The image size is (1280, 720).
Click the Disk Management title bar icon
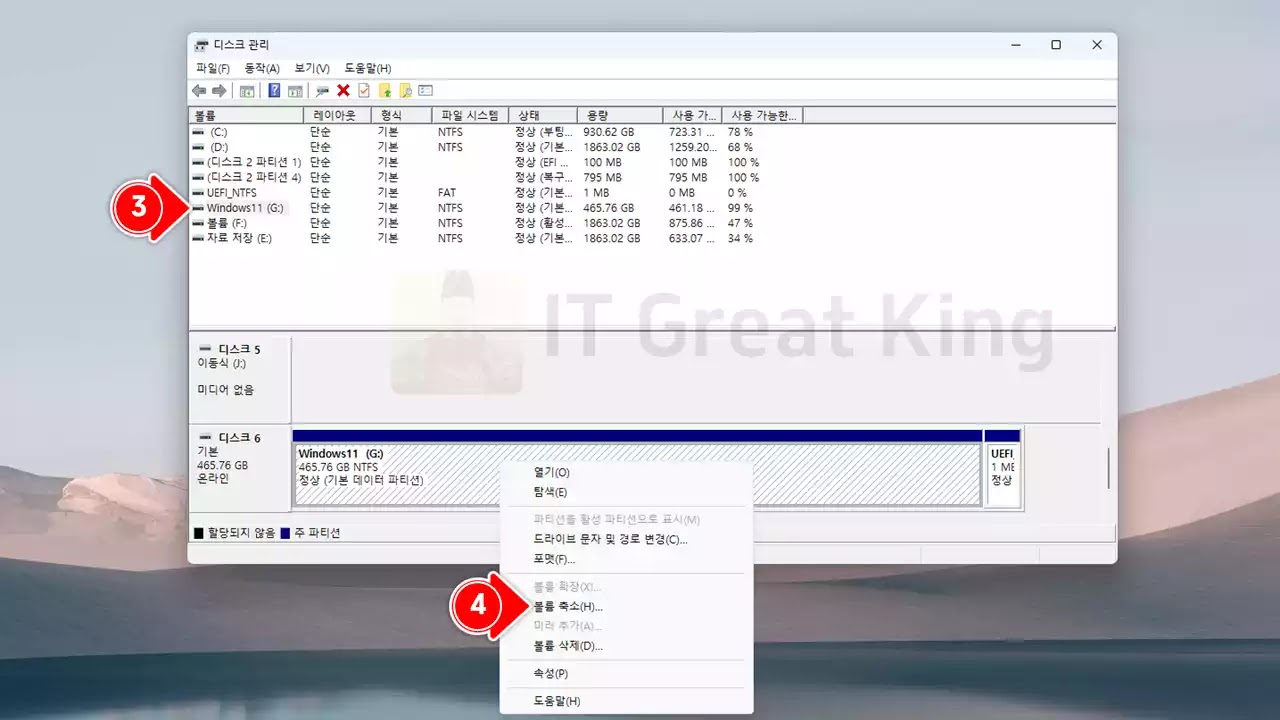[202, 45]
